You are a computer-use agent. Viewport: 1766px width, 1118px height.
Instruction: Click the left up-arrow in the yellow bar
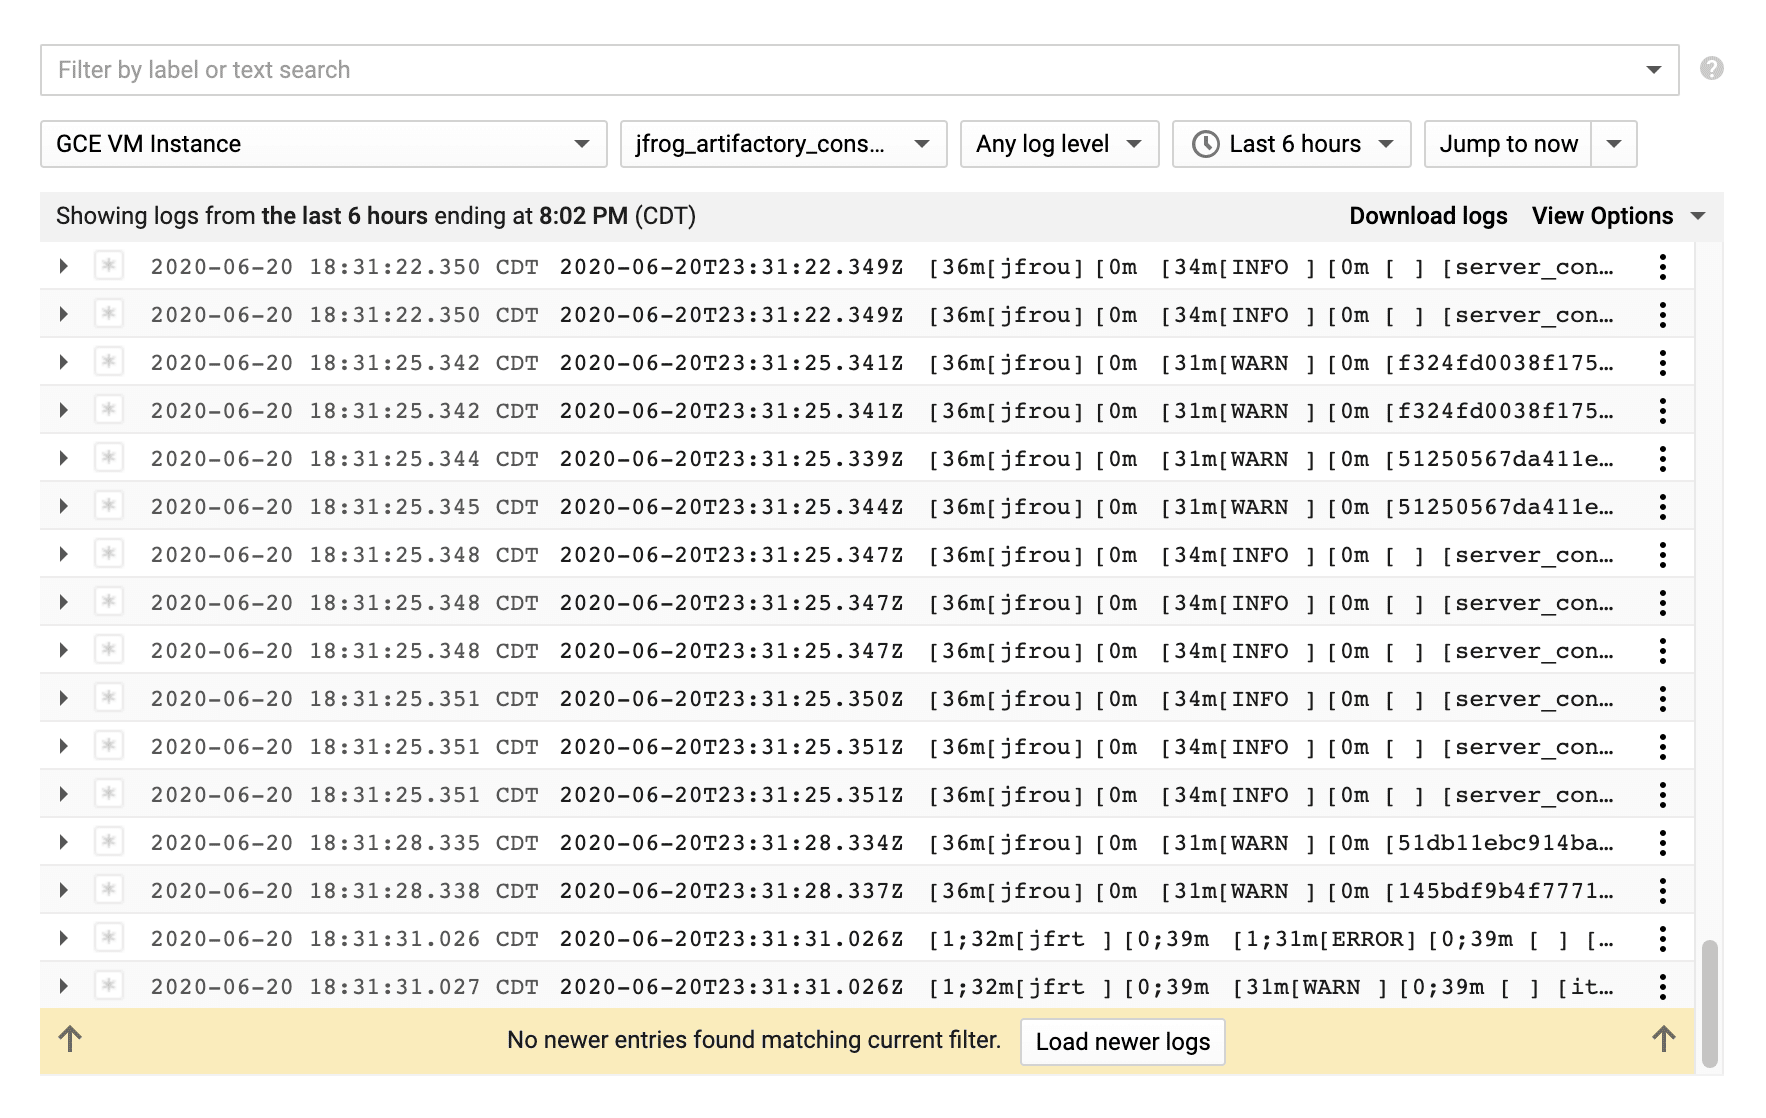[70, 1039]
